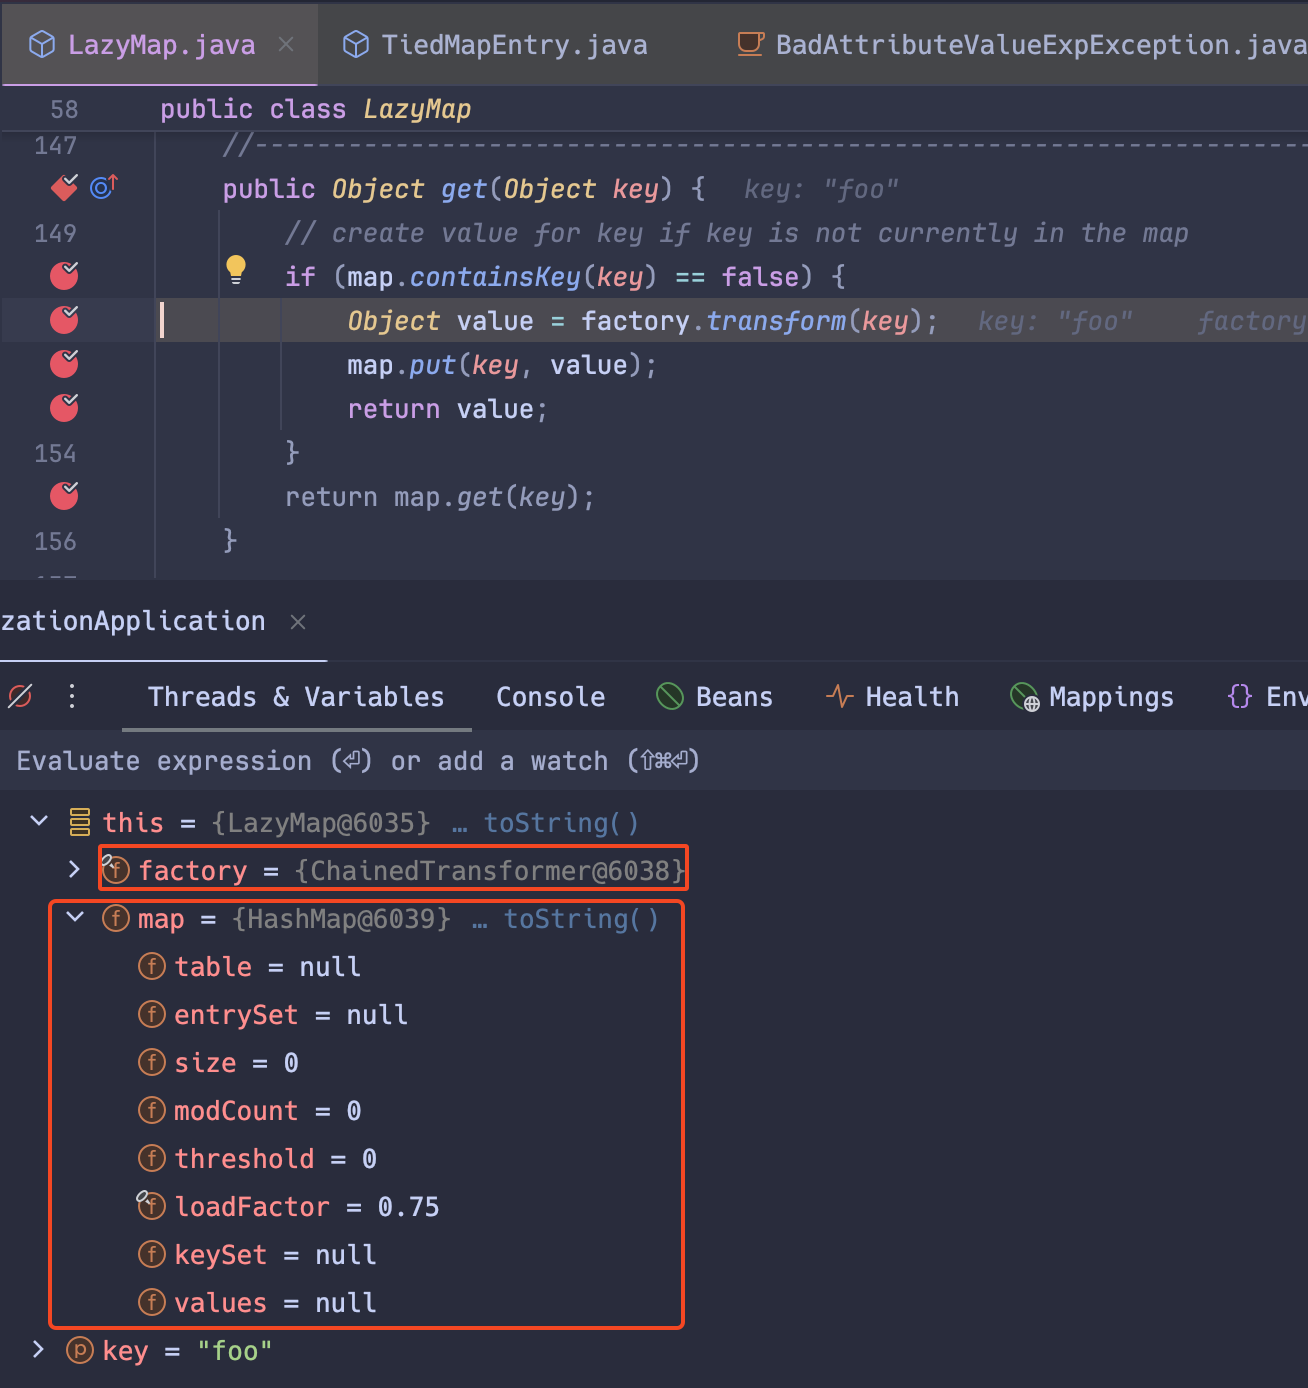Switch to the TiedMapEntry.java editor tab
1308x1388 pixels.
(x=512, y=43)
